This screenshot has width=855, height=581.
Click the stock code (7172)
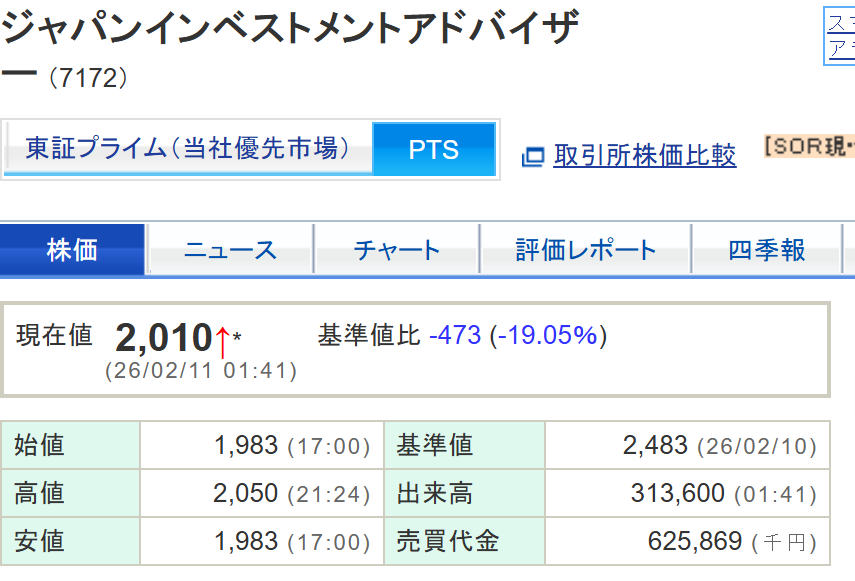pos(89,78)
